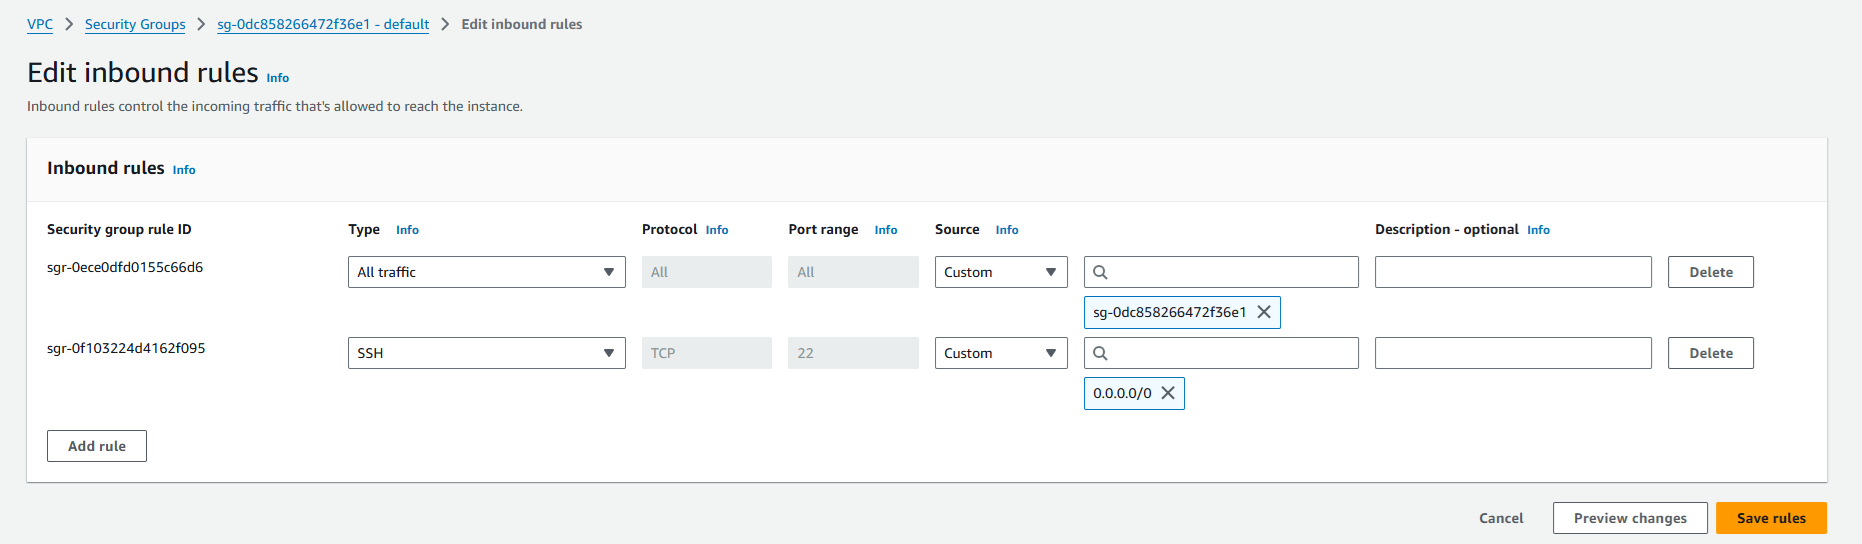This screenshot has width=1862, height=544.
Task: Click Save rules button
Action: tap(1771, 518)
